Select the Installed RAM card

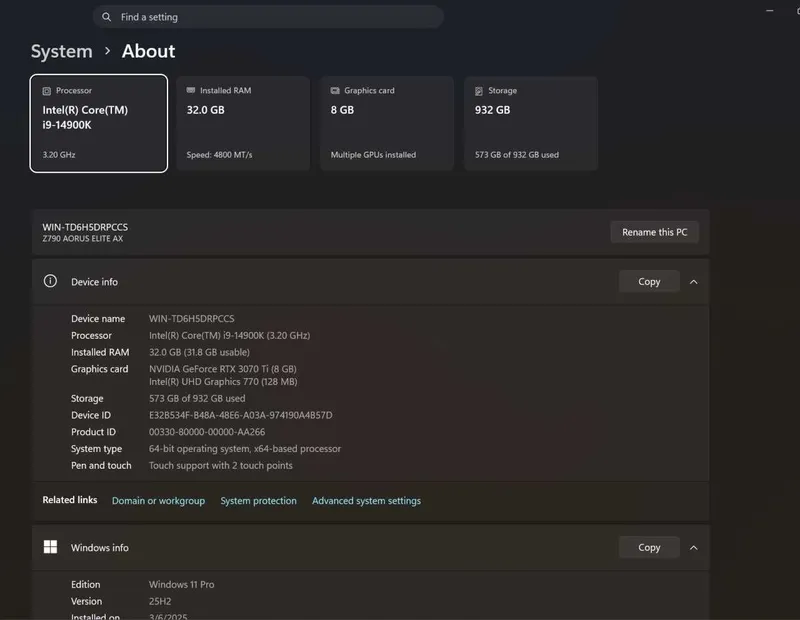(243, 123)
